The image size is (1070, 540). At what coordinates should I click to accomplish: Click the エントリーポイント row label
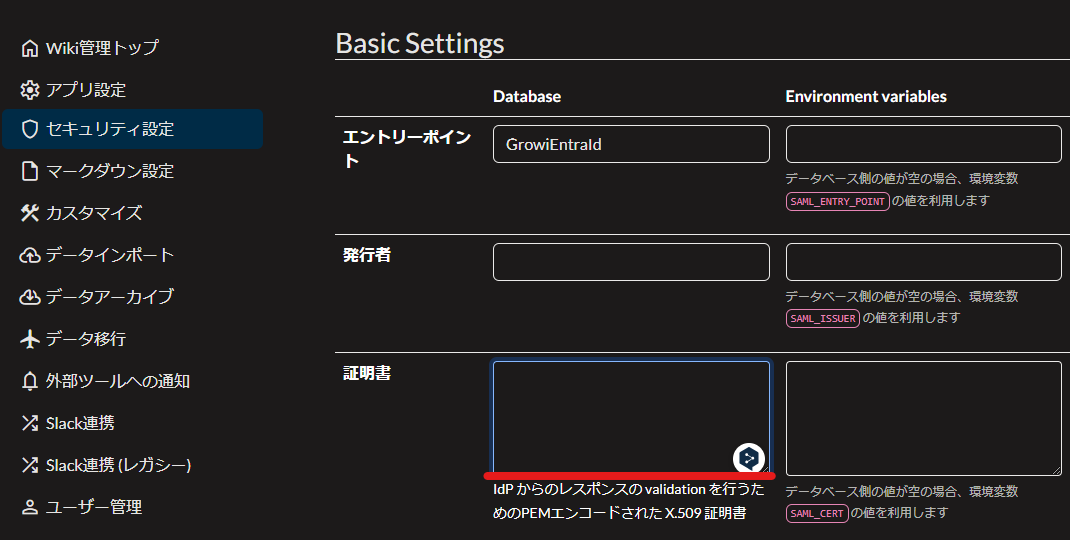407,148
